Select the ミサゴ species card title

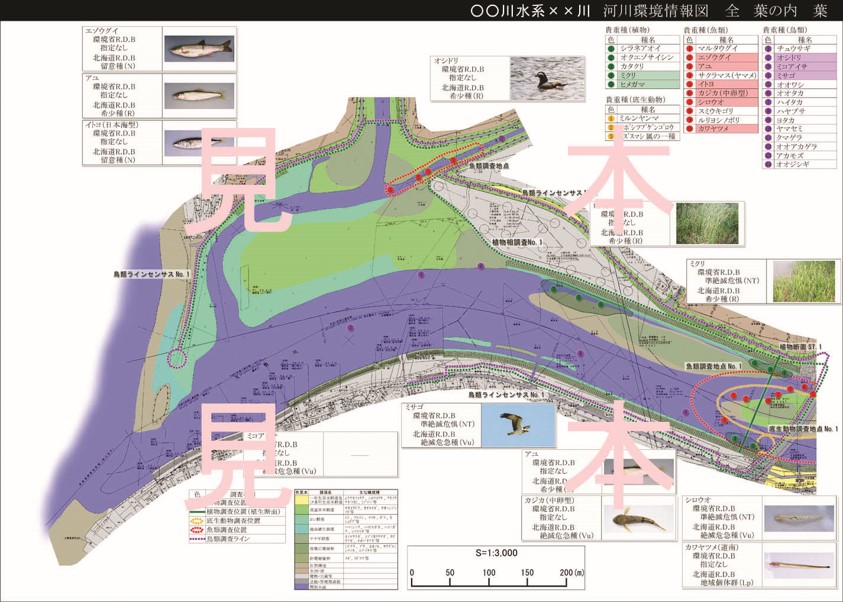415,407
